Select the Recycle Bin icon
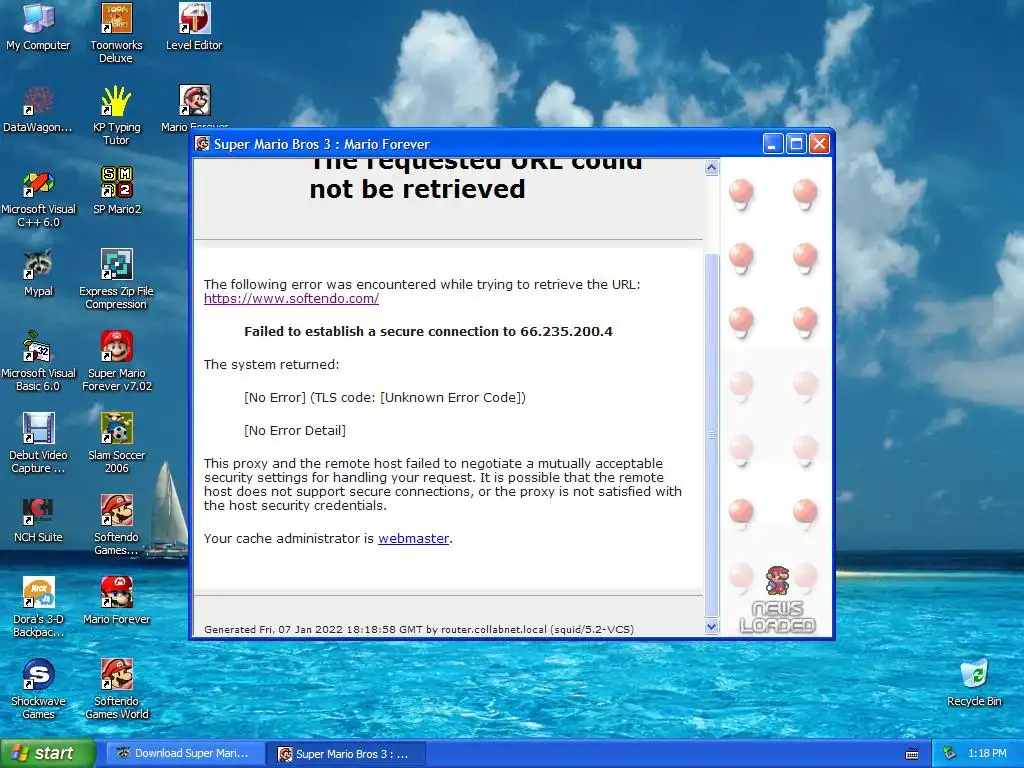Viewport: 1024px width, 768px height. coord(974,675)
